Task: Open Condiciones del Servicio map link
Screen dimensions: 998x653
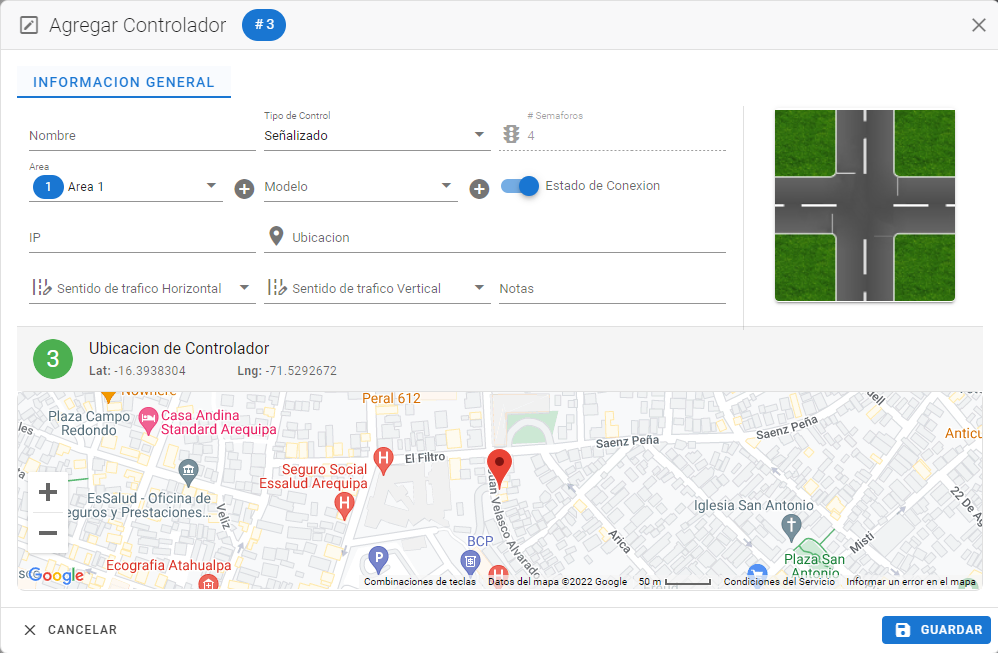Action: 779,582
